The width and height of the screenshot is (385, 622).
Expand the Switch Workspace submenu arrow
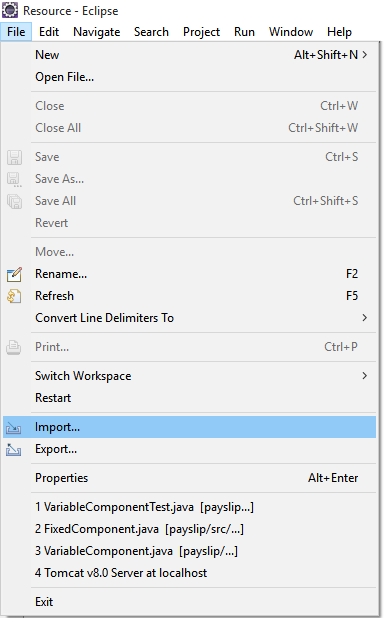(364, 375)
